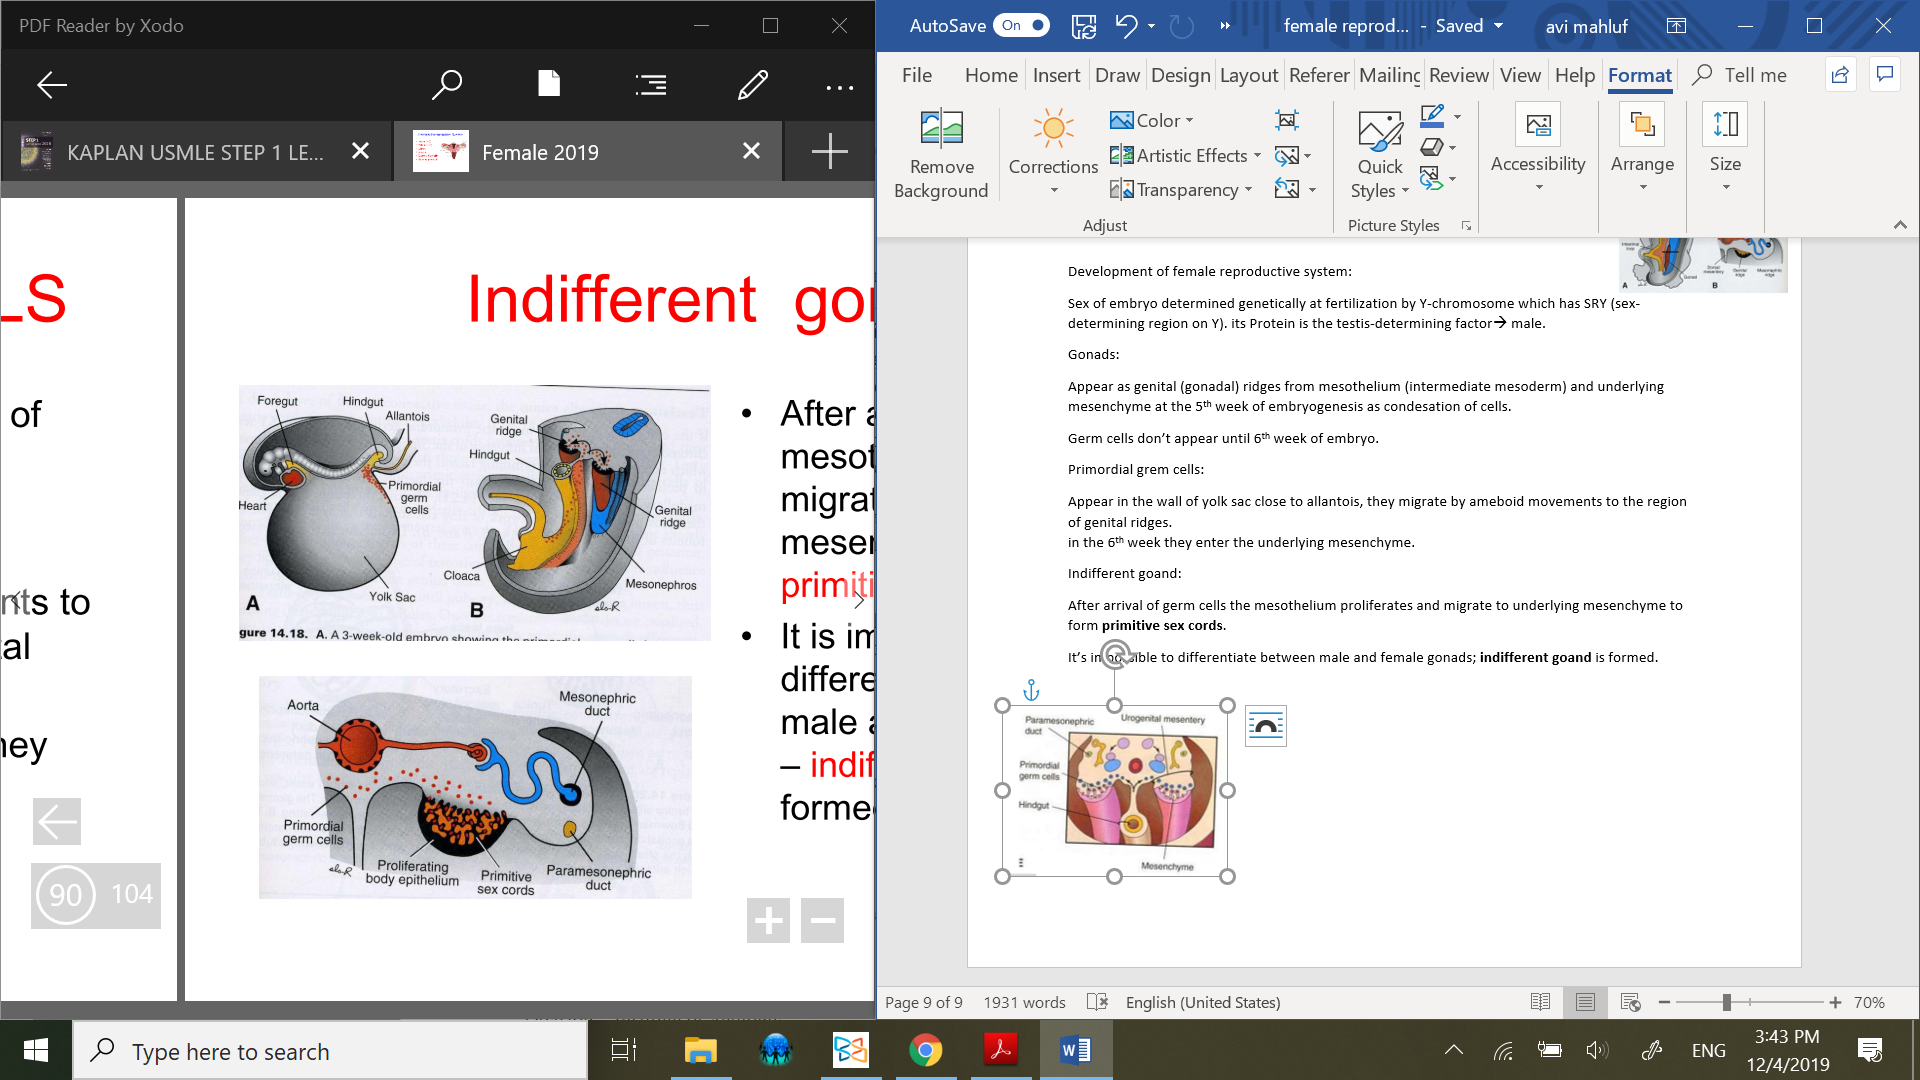This screenshot has height=1080, width=1920.
Task: Click the zoom slider handle in Word
Action: (x=1726, y=1002)
